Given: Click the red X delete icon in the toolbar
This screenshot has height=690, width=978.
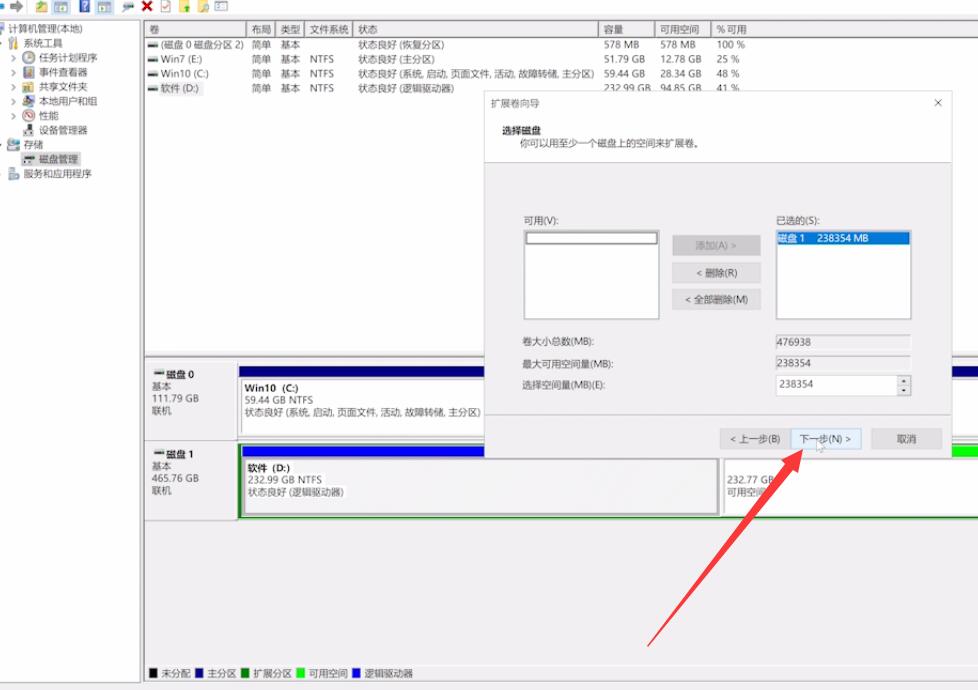Looking at the screenshot, I should (147, 6).
